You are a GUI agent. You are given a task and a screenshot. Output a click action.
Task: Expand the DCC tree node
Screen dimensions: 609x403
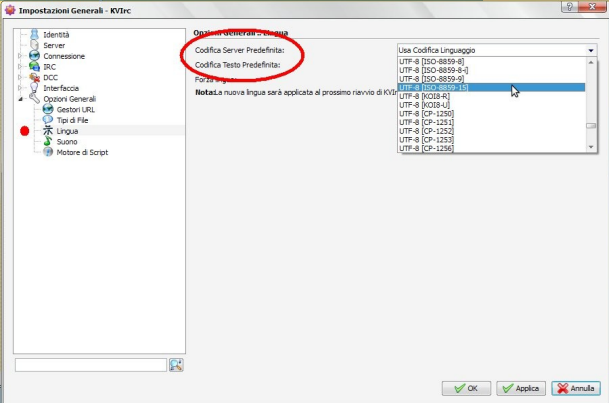[x=20, y=77]
